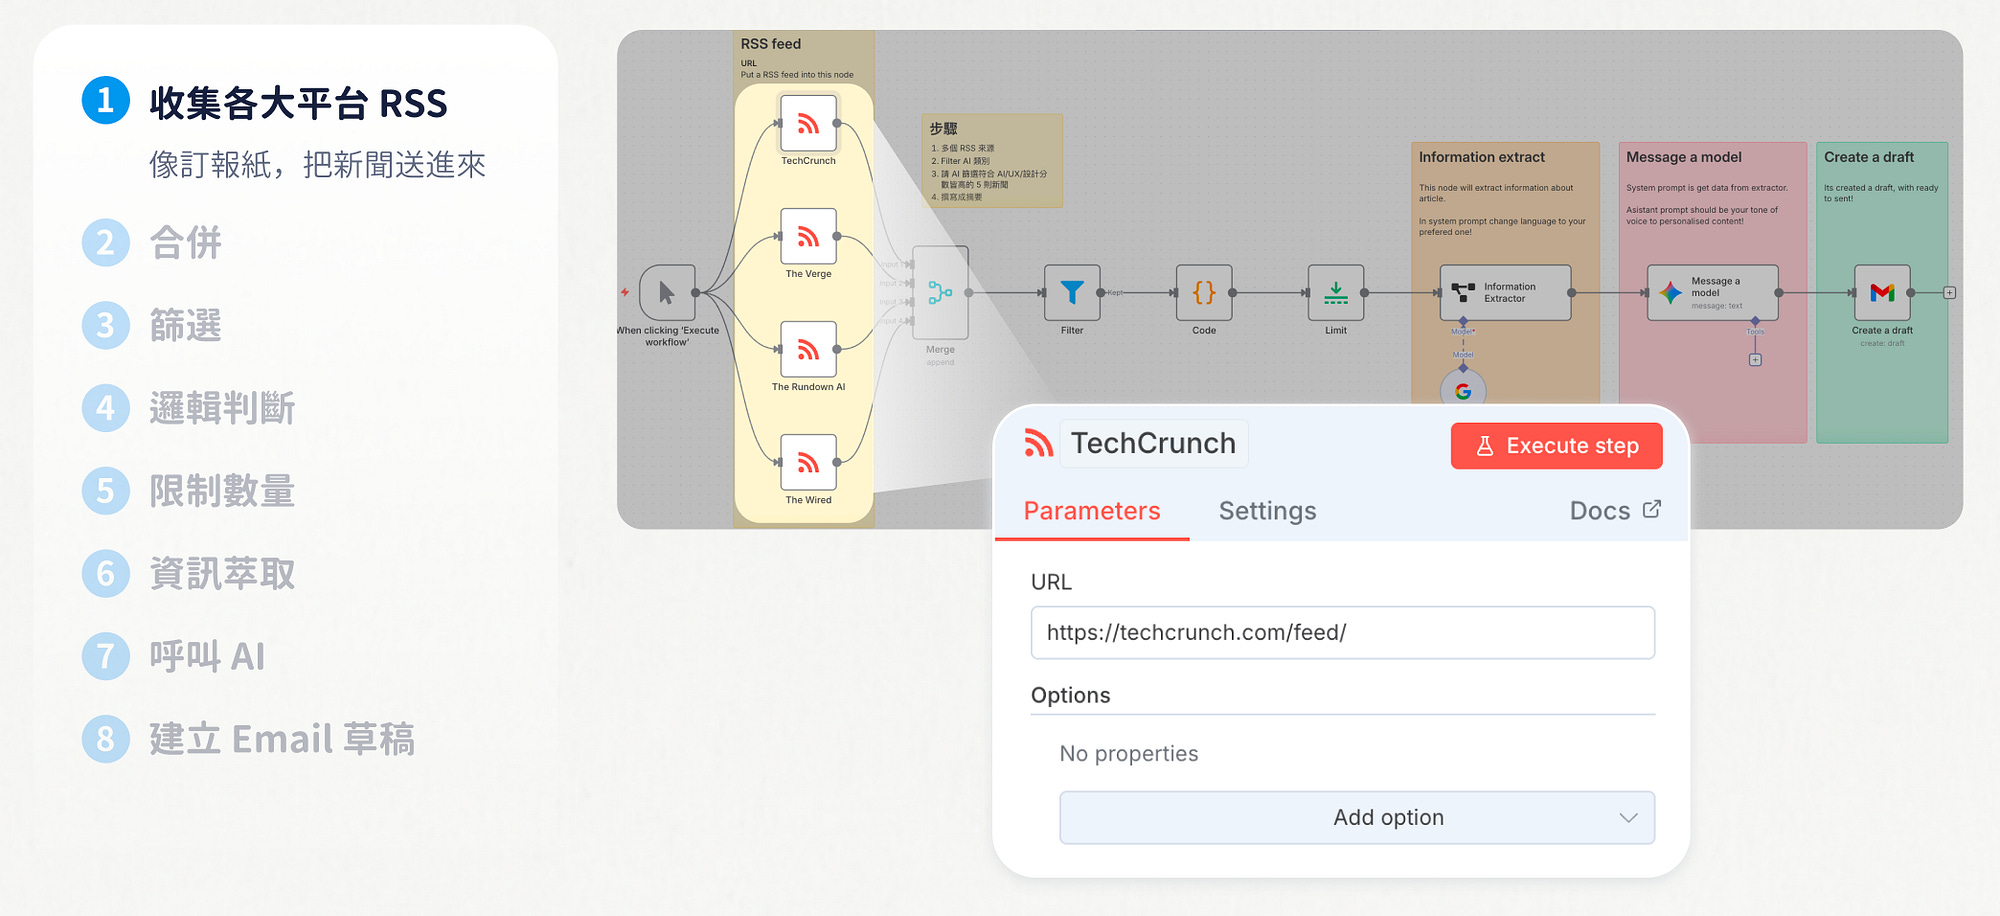
Task: Open the Information Extractor node
Action: 1505,292
